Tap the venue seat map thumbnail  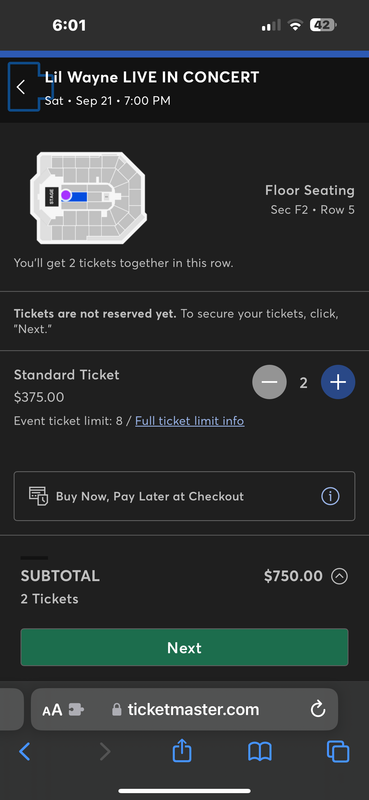pyautogui.click(x=88, y=198)
